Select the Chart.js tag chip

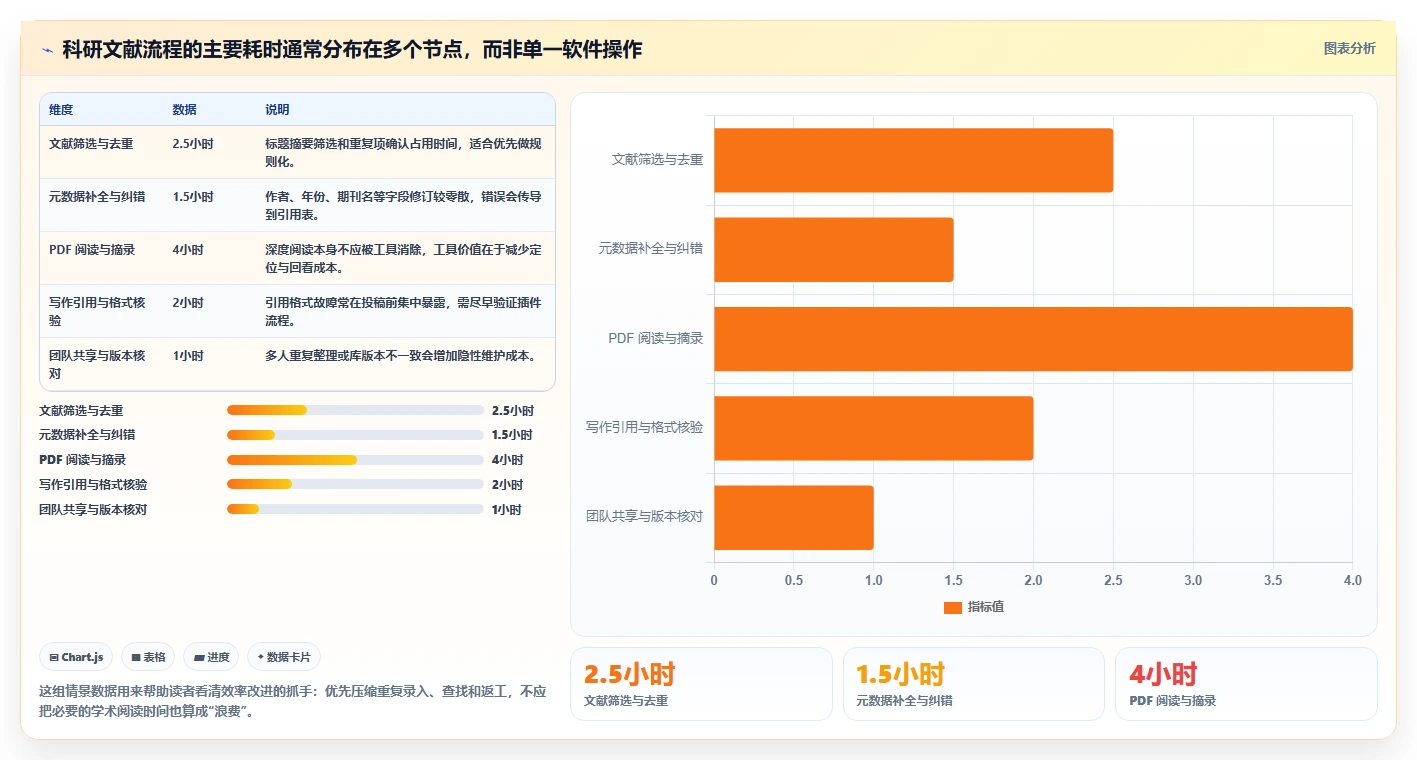pos(77,657)
